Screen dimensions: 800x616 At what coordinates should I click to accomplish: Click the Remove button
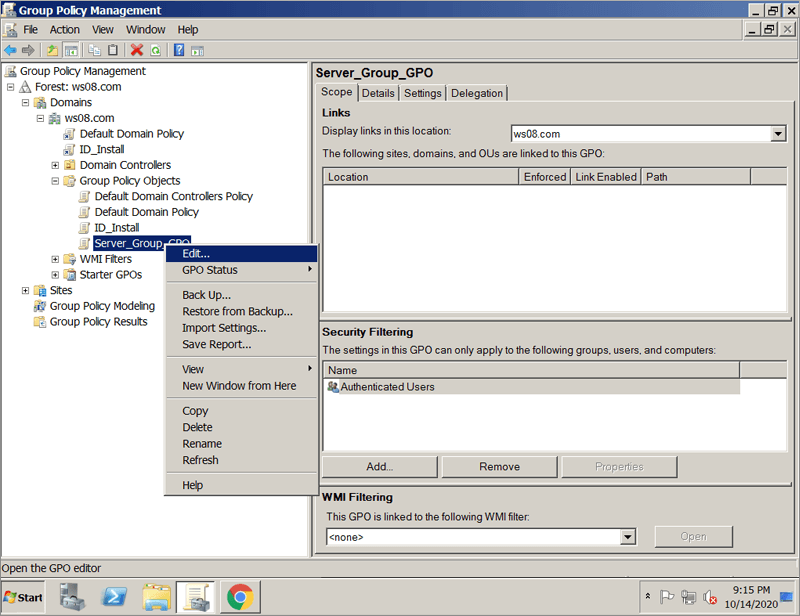pyautogui.click(x=499, y=466)
